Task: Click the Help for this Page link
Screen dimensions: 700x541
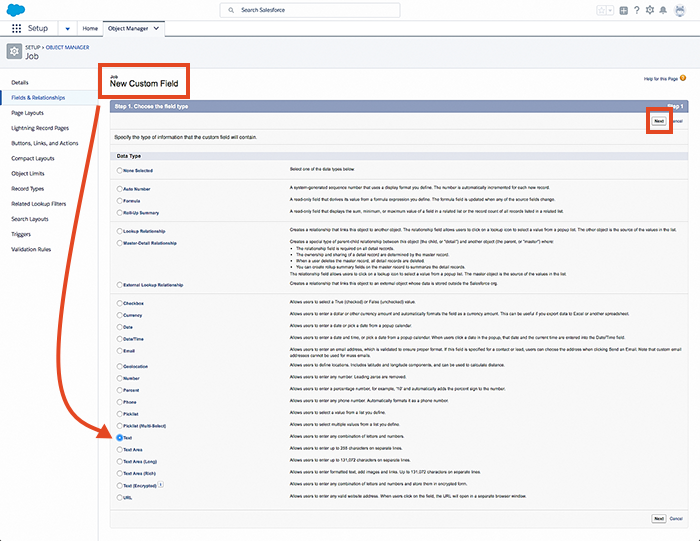Action: (661, 79)
